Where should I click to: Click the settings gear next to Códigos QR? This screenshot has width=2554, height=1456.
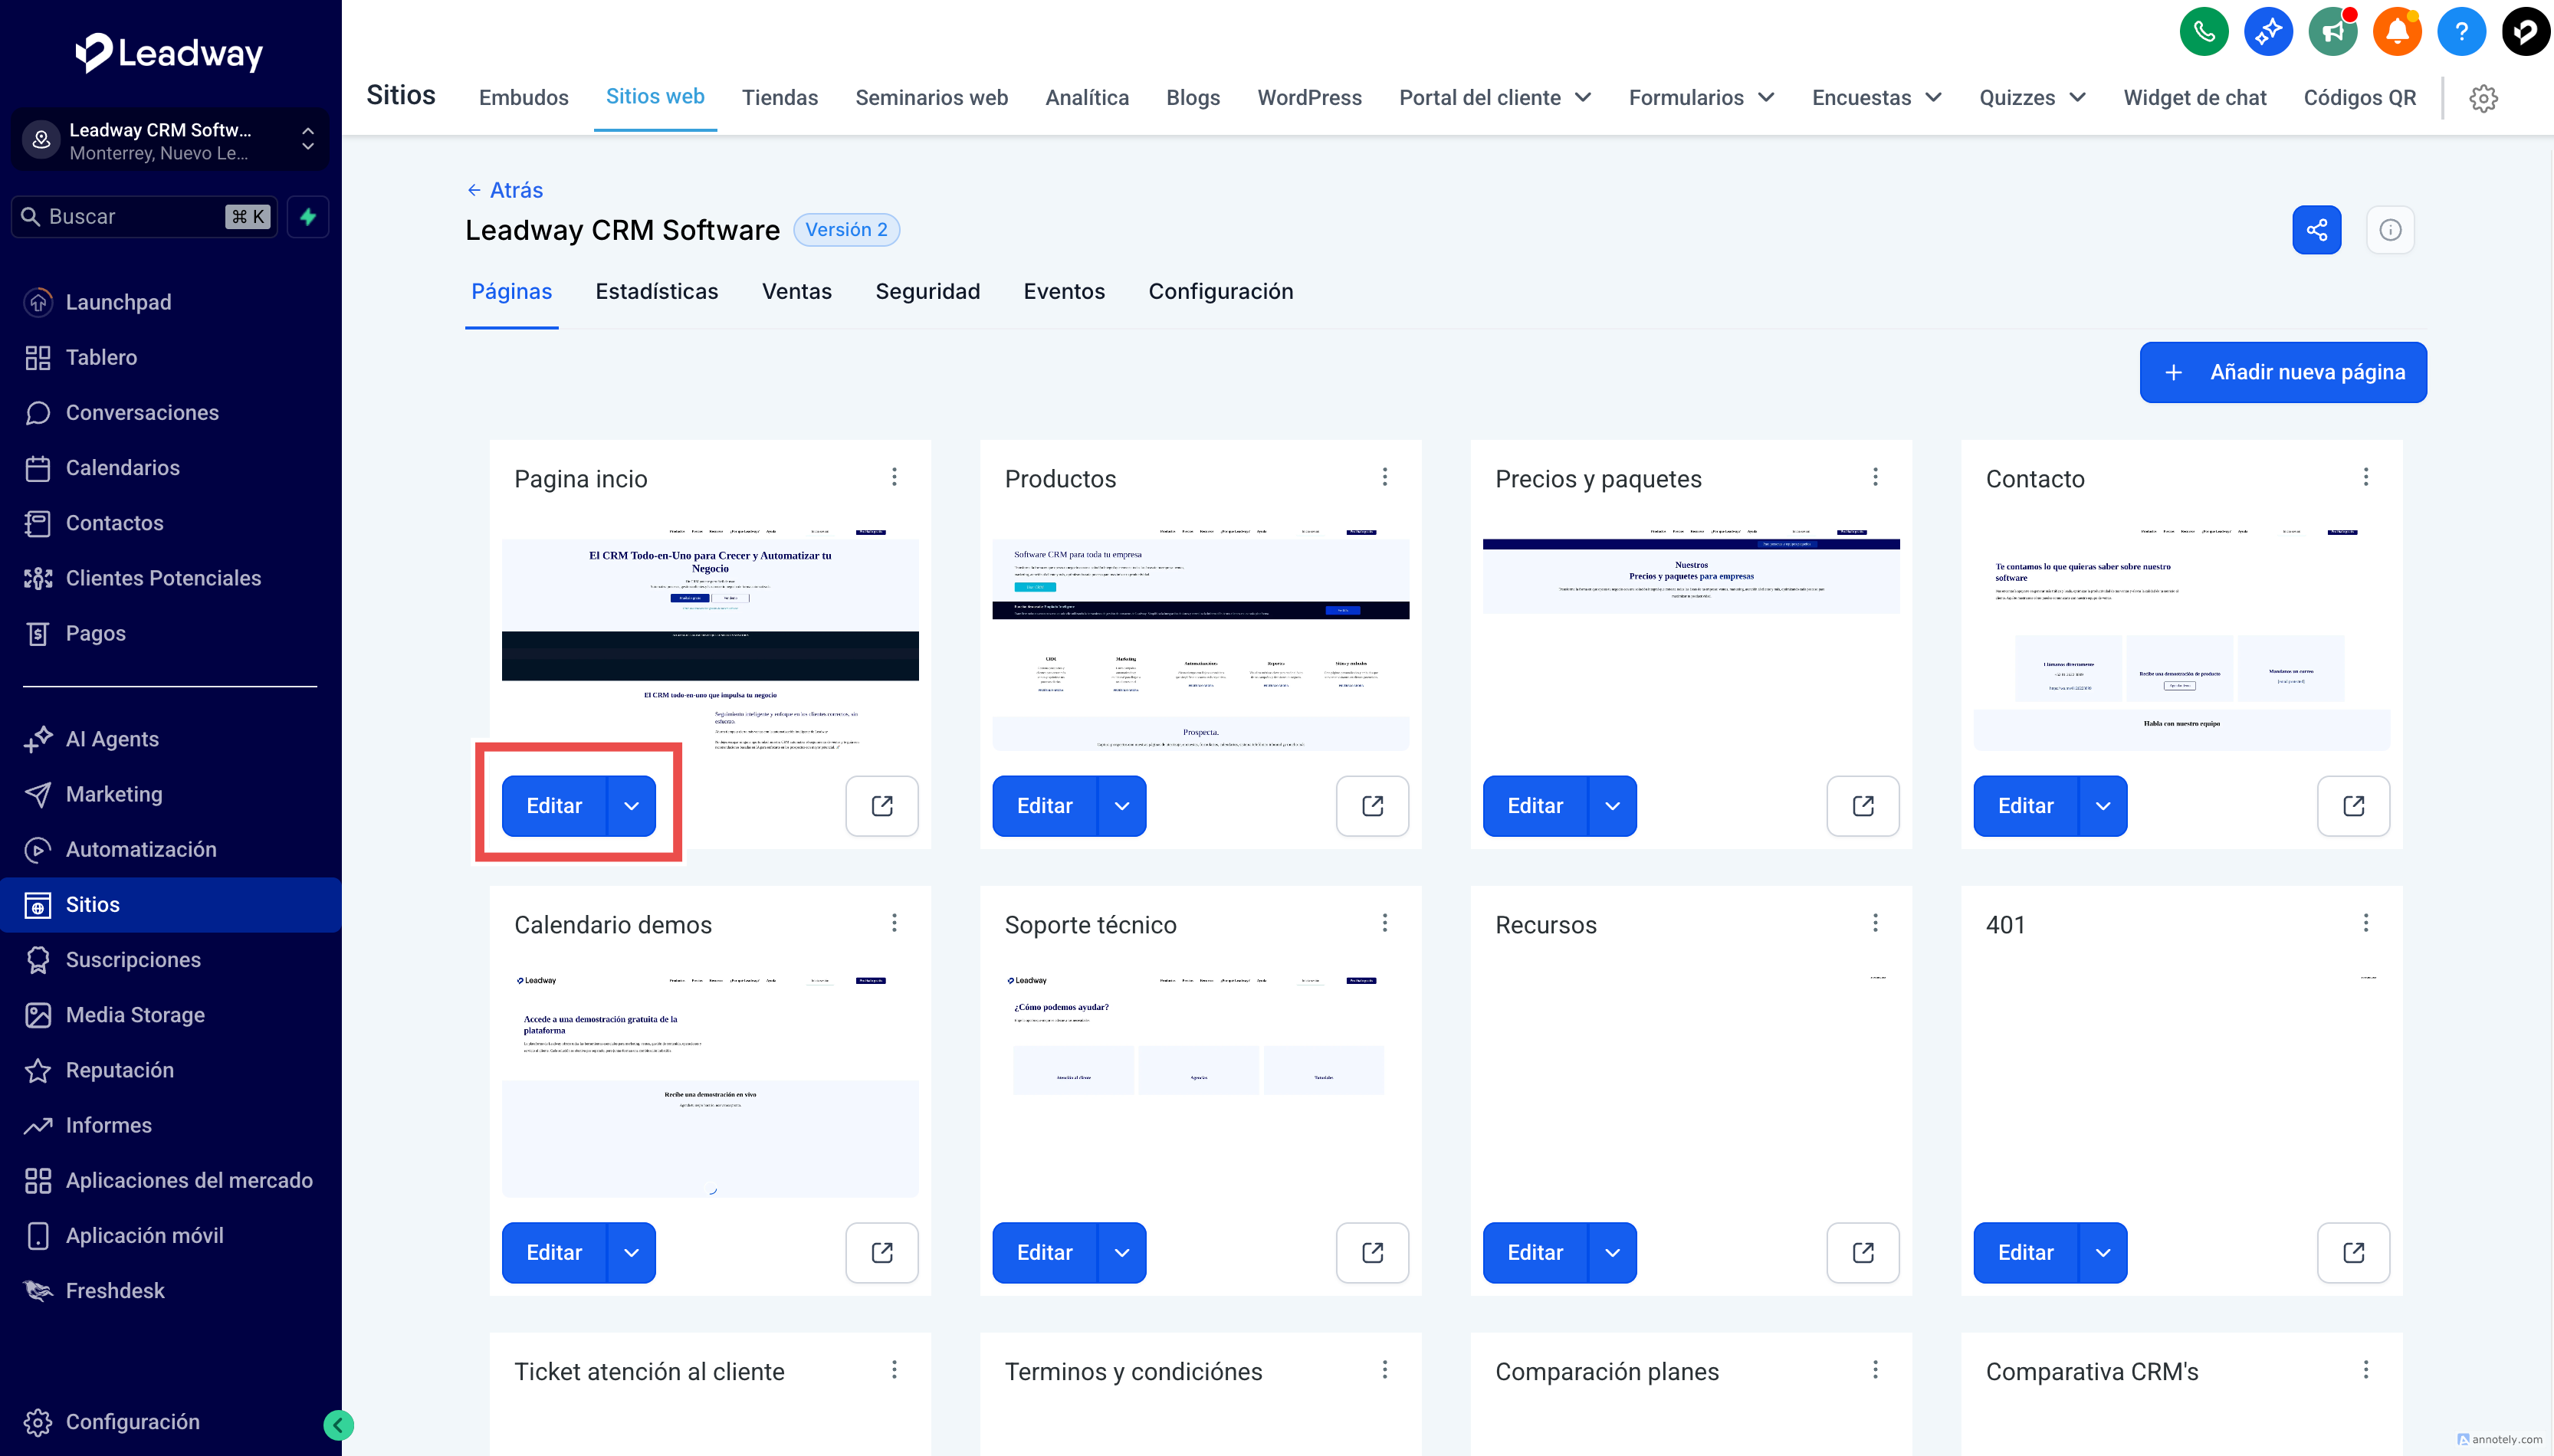click(x=2483, y=98)
